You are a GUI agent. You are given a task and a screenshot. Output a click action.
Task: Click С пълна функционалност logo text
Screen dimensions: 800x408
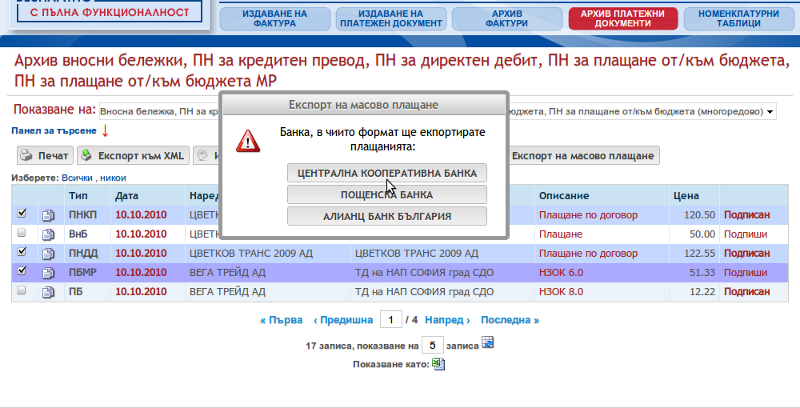point(109,12)
